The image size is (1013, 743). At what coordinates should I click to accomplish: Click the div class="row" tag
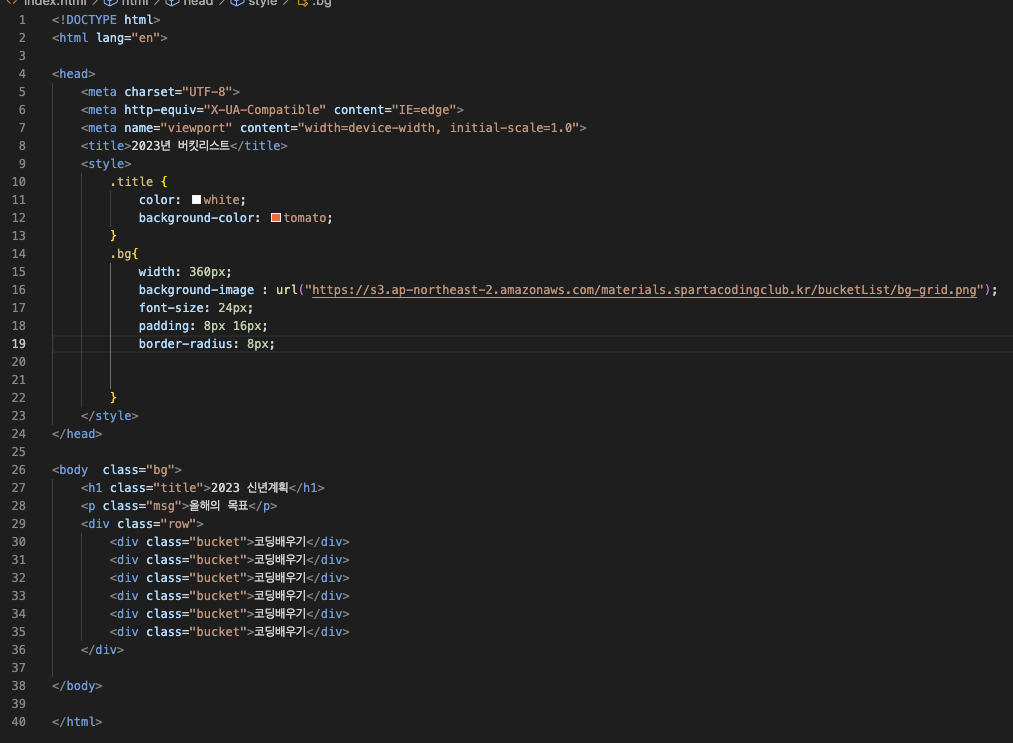tap(142, 524)
